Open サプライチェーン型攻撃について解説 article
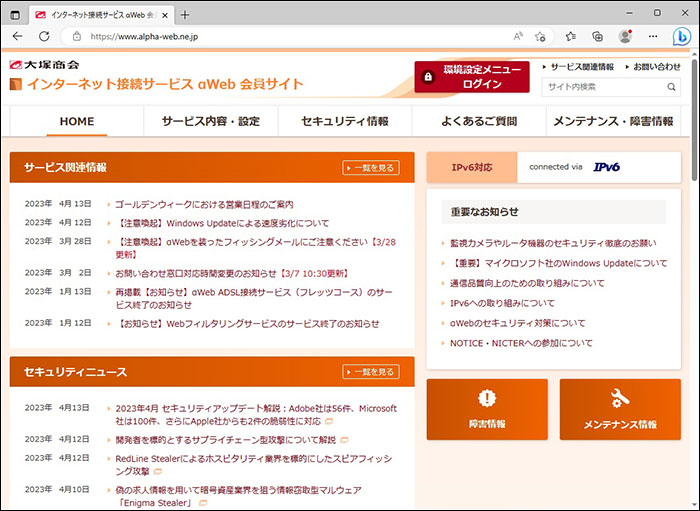The width and height of the screenshot is (700, 511). [x=225, y=440]
